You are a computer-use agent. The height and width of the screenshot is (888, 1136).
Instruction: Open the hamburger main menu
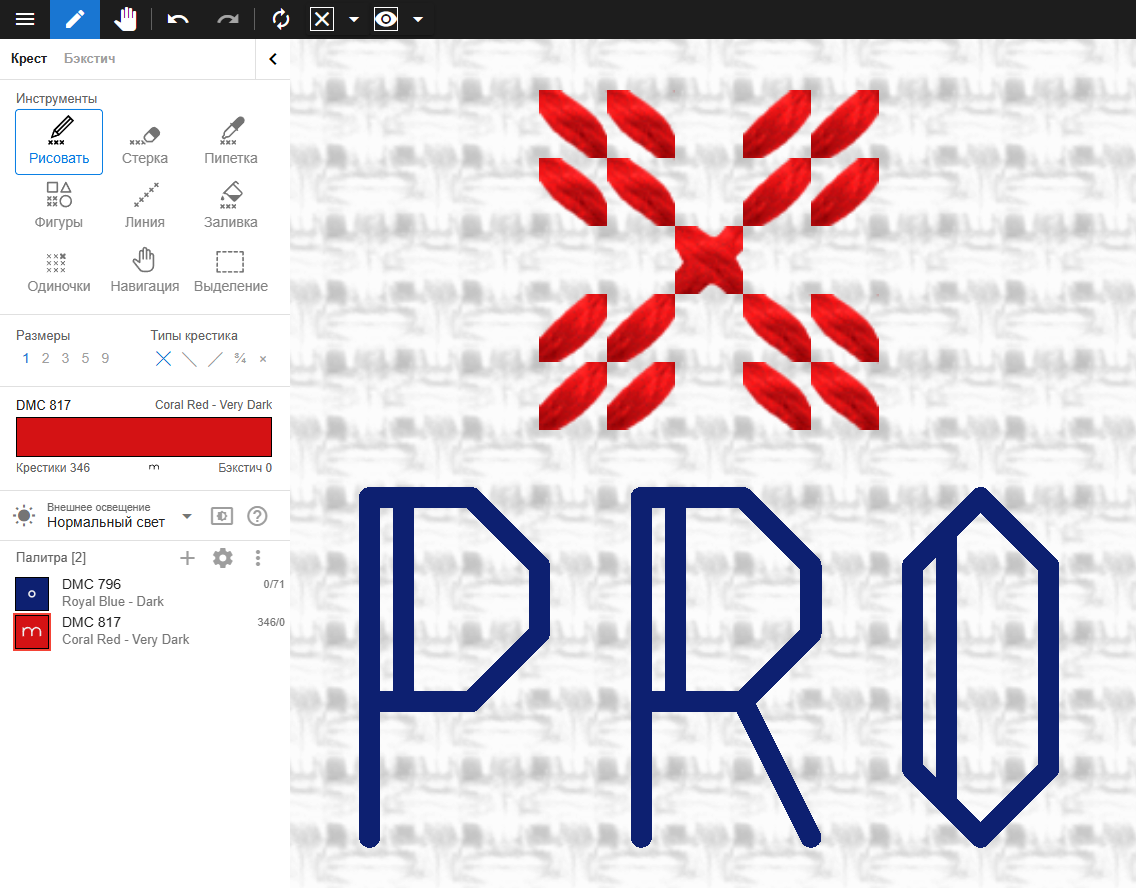[x=25, y=19]
